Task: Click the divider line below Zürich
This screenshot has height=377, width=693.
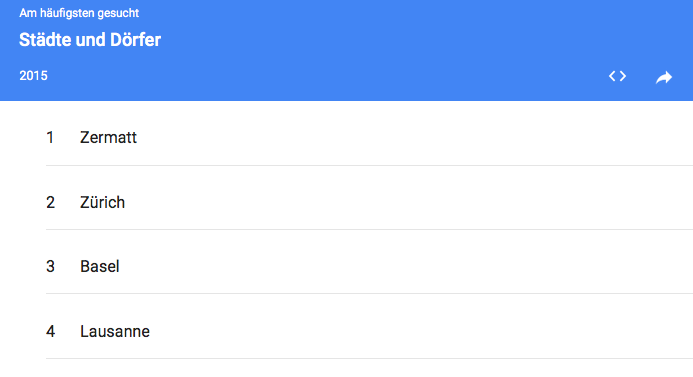Action: 369,229
